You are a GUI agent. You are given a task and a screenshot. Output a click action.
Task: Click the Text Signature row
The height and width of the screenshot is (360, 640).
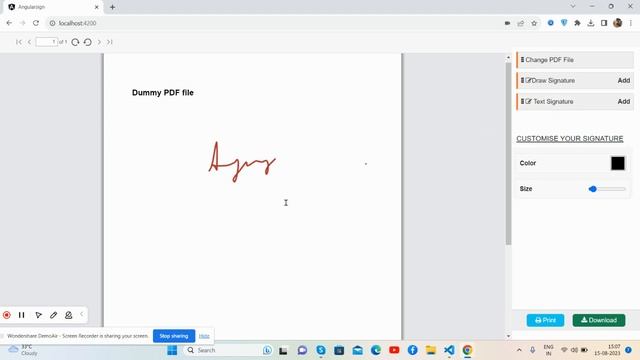click(x=575, y=101)
